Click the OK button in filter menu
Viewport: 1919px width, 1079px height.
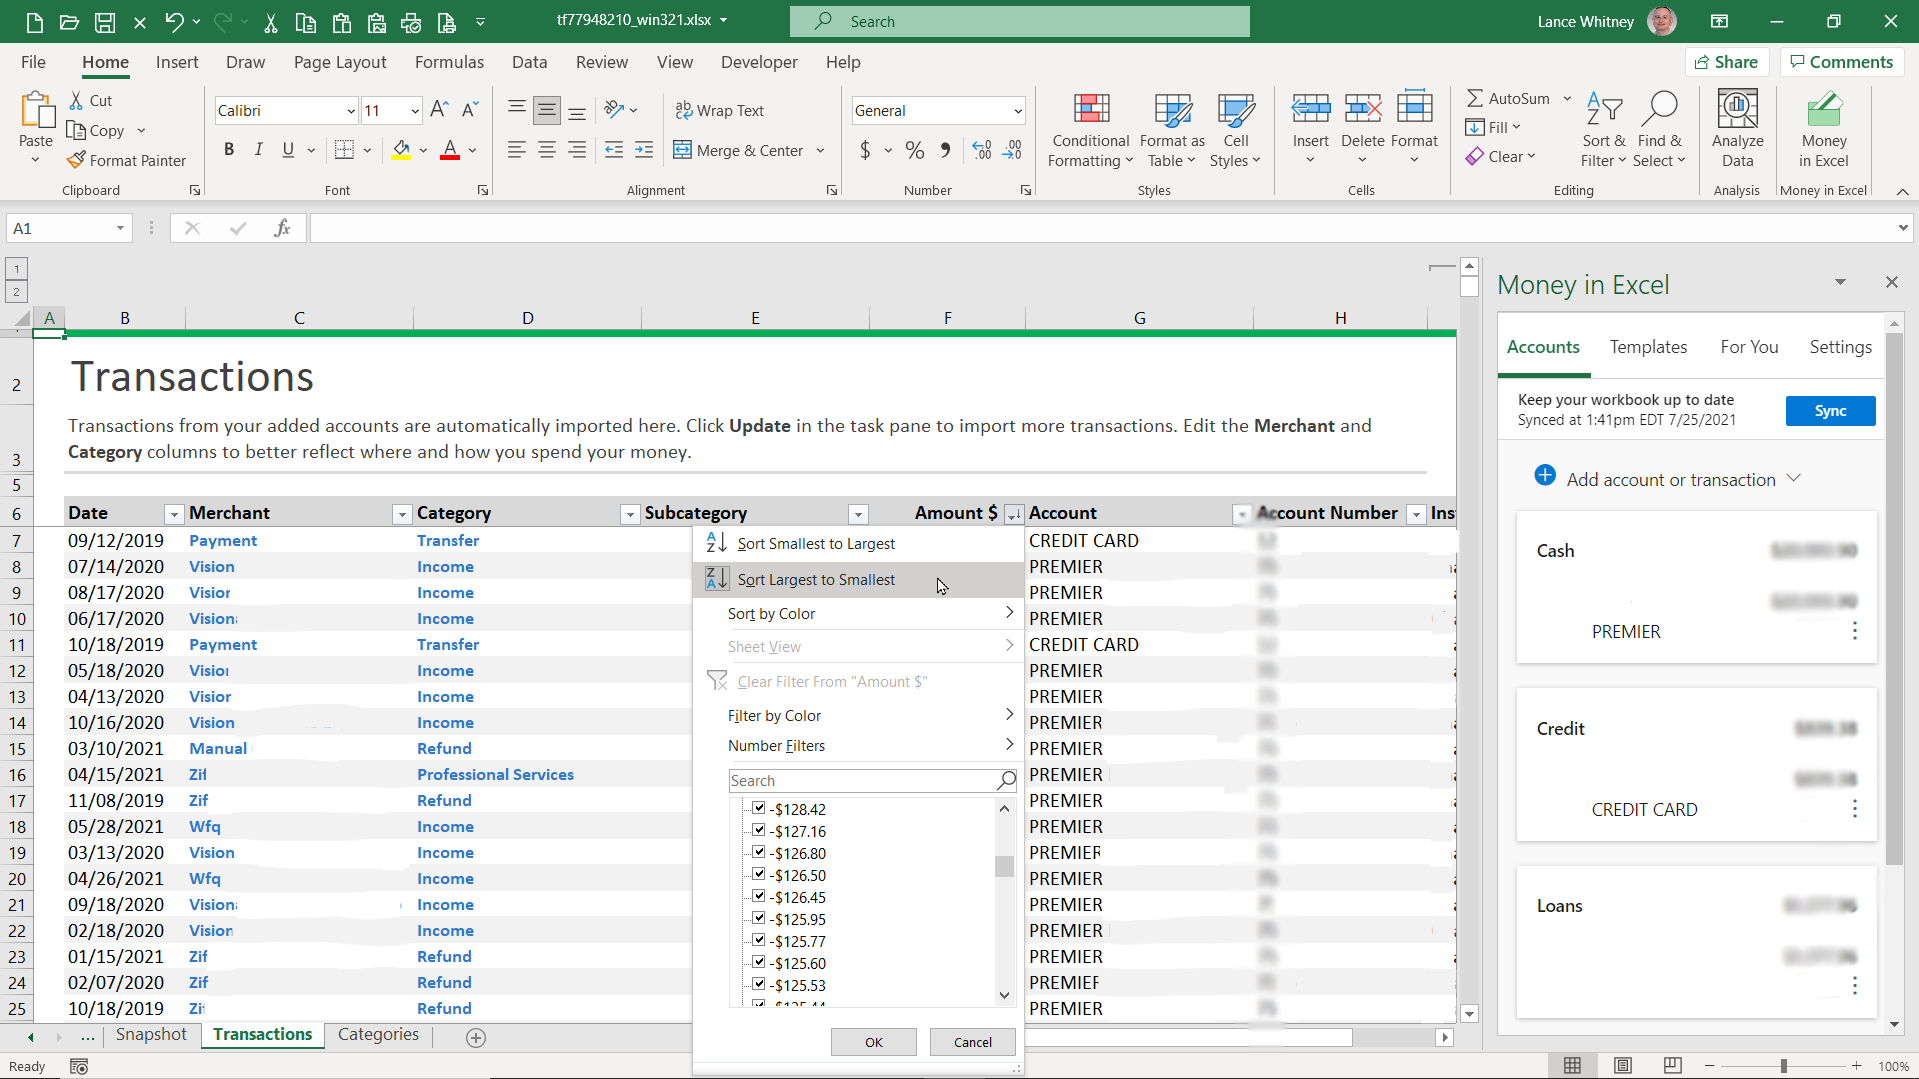(x=873, y=1042)
